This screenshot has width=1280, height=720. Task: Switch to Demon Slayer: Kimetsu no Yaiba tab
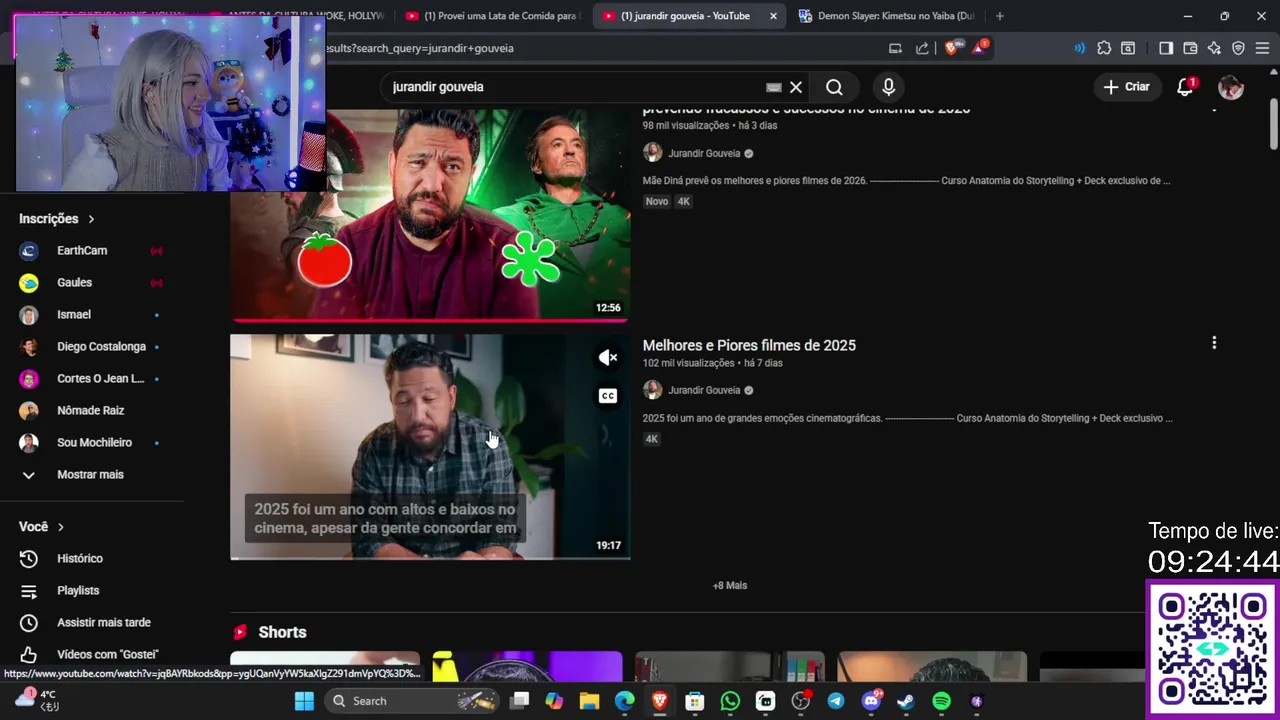pos(886,16)
